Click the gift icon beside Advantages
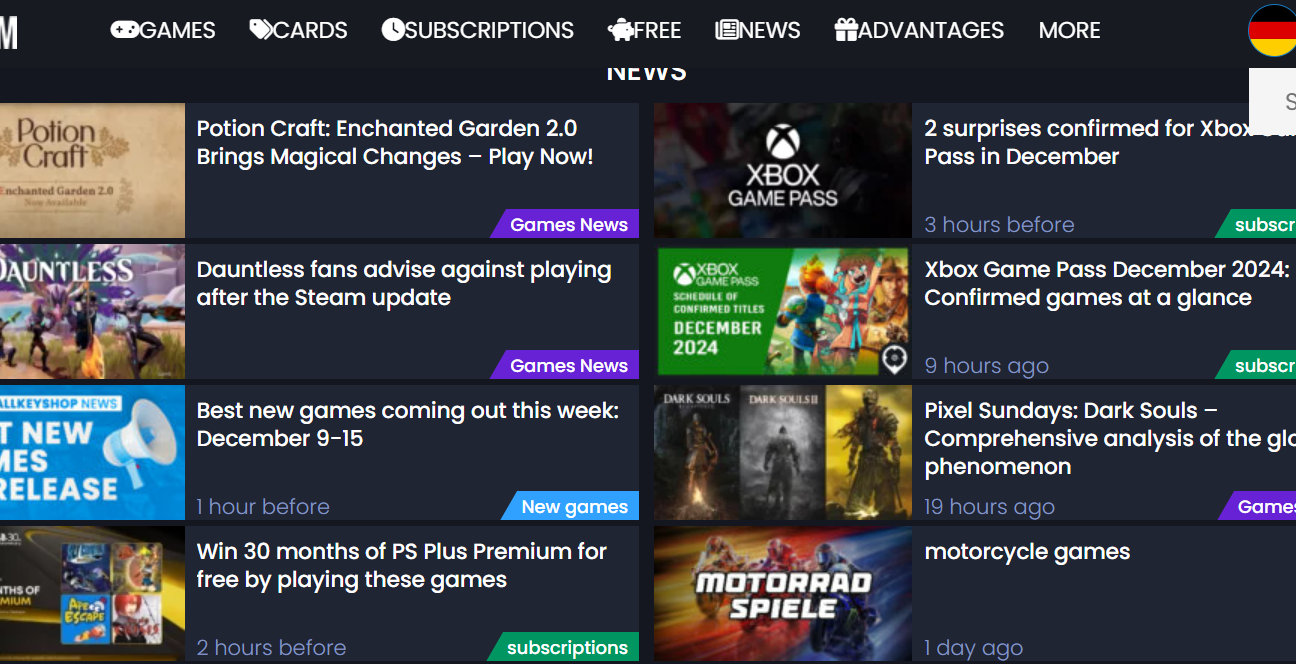This screenshot has width=1296, height=664. 846,30
